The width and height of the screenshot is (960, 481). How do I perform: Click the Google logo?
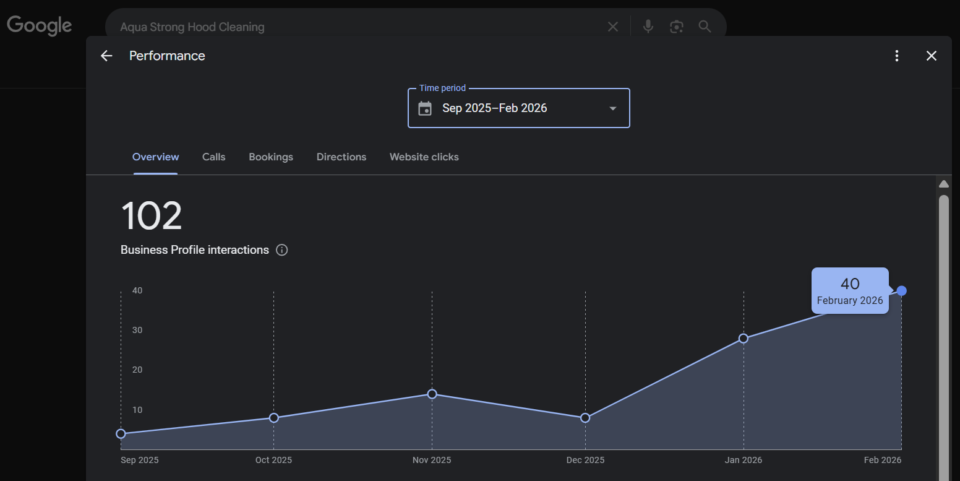coord(40,26)
